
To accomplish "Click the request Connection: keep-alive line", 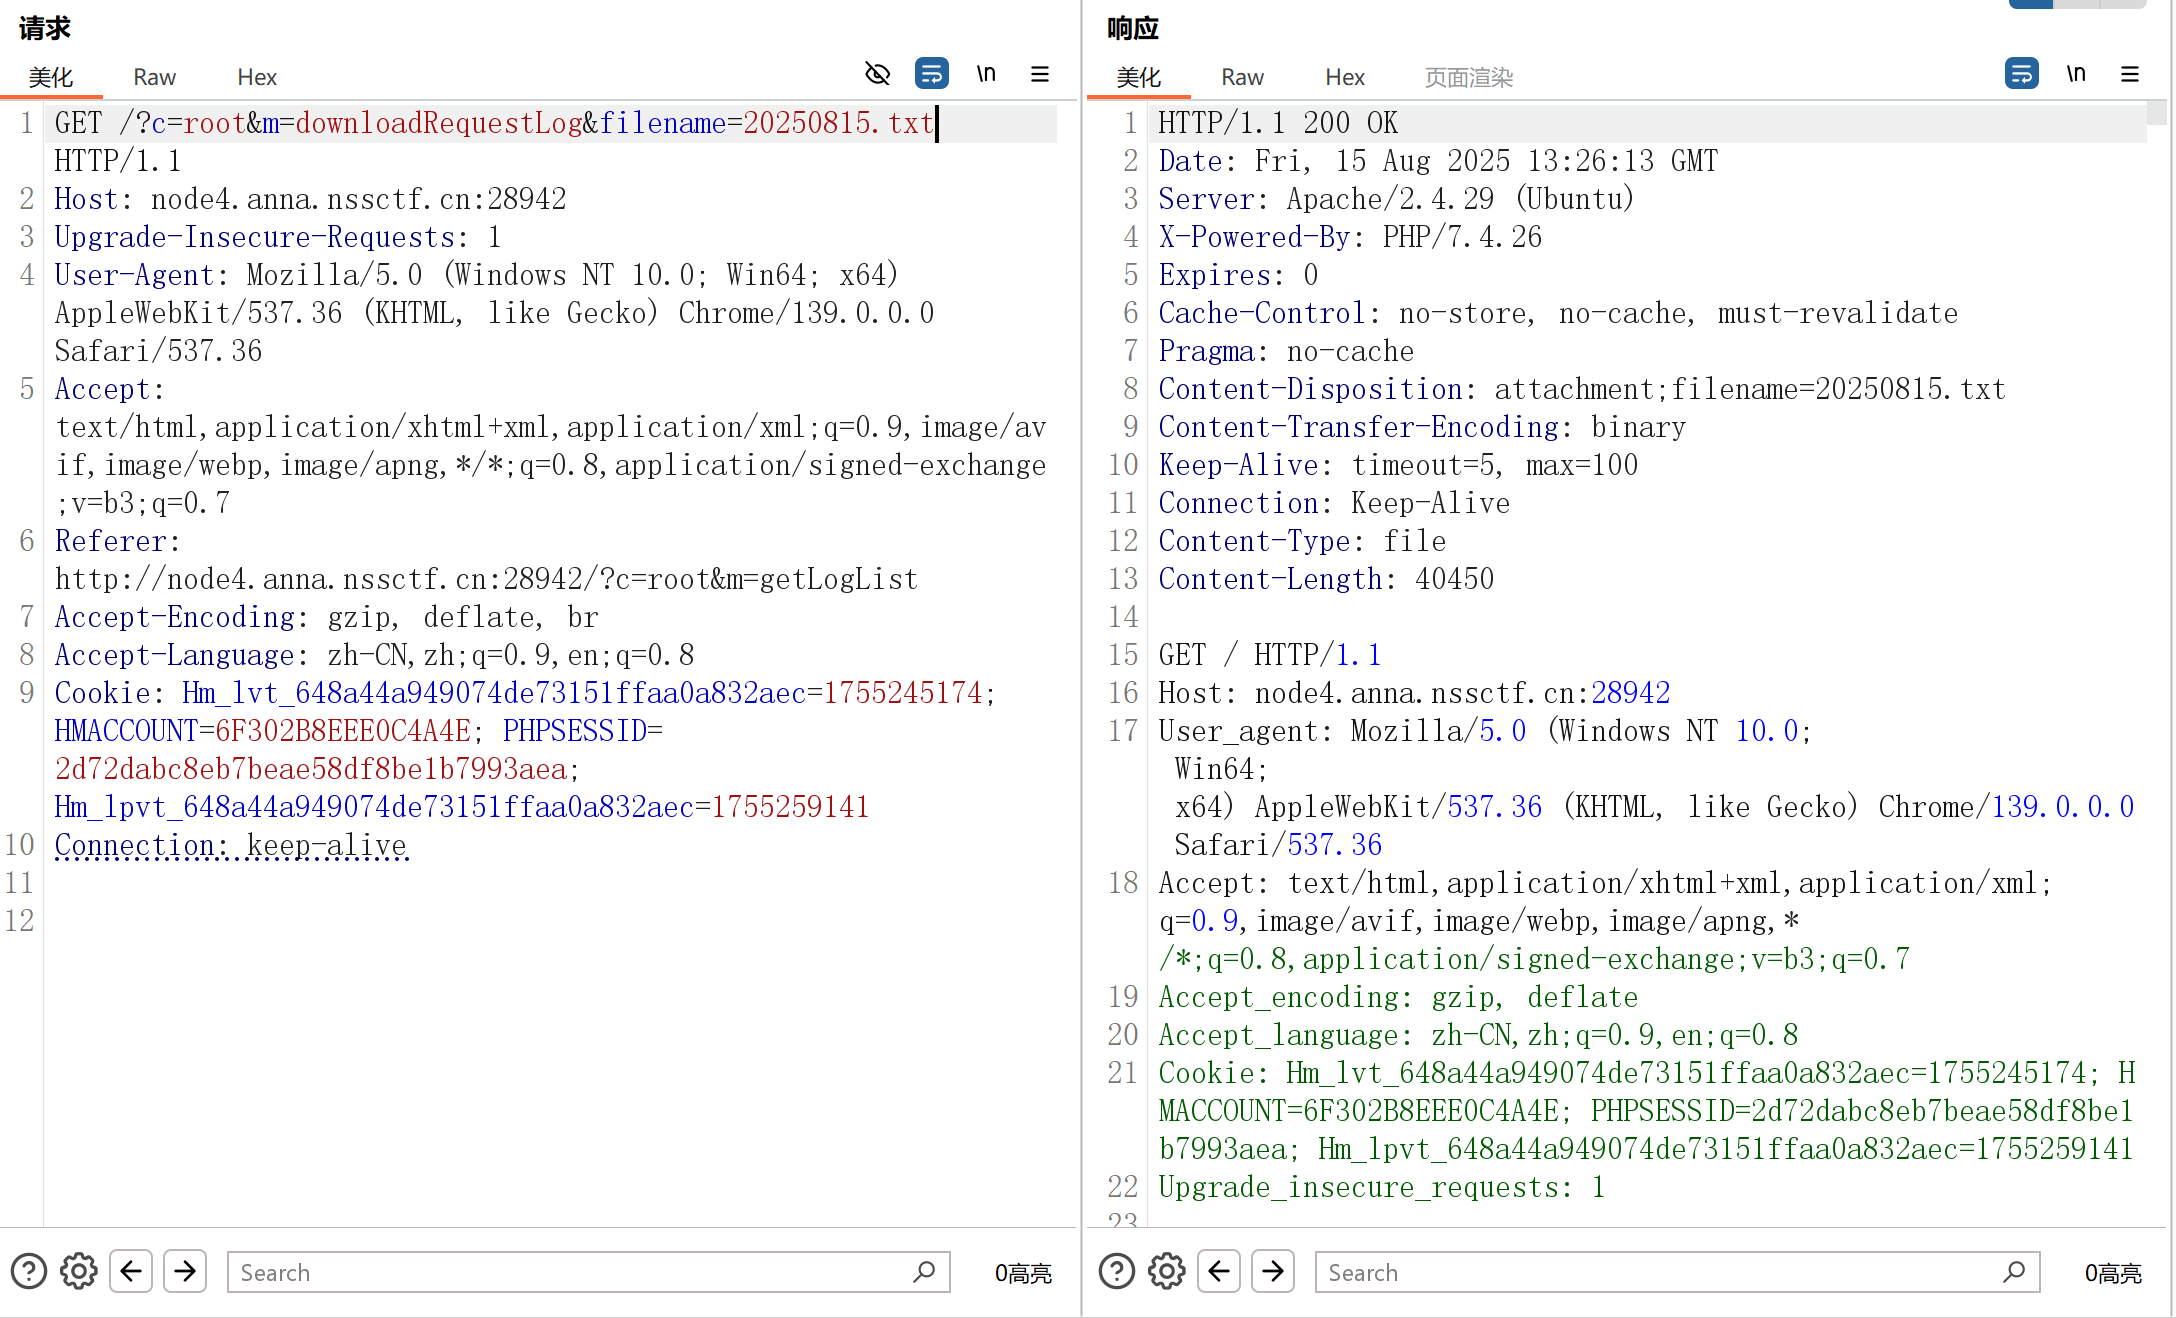I will point(231,845).
